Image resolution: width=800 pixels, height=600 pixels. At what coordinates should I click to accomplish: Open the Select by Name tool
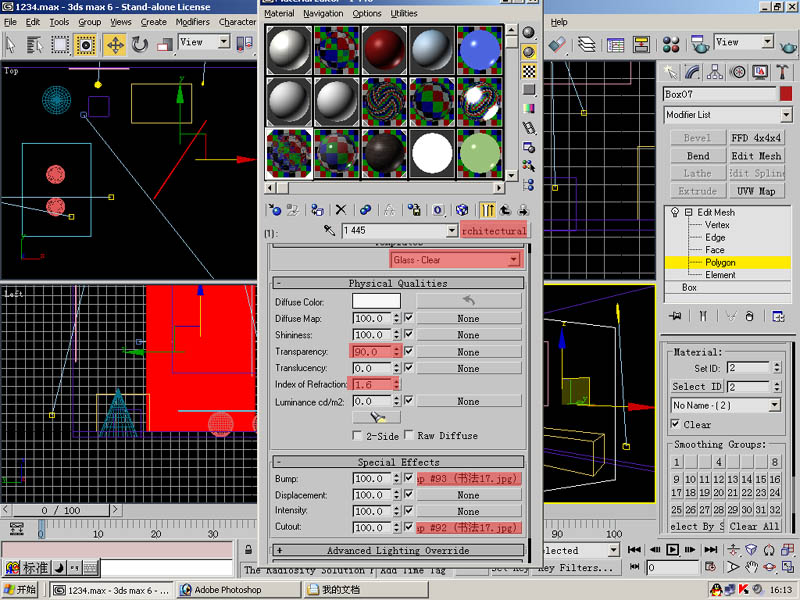click(x=35, y=44)
